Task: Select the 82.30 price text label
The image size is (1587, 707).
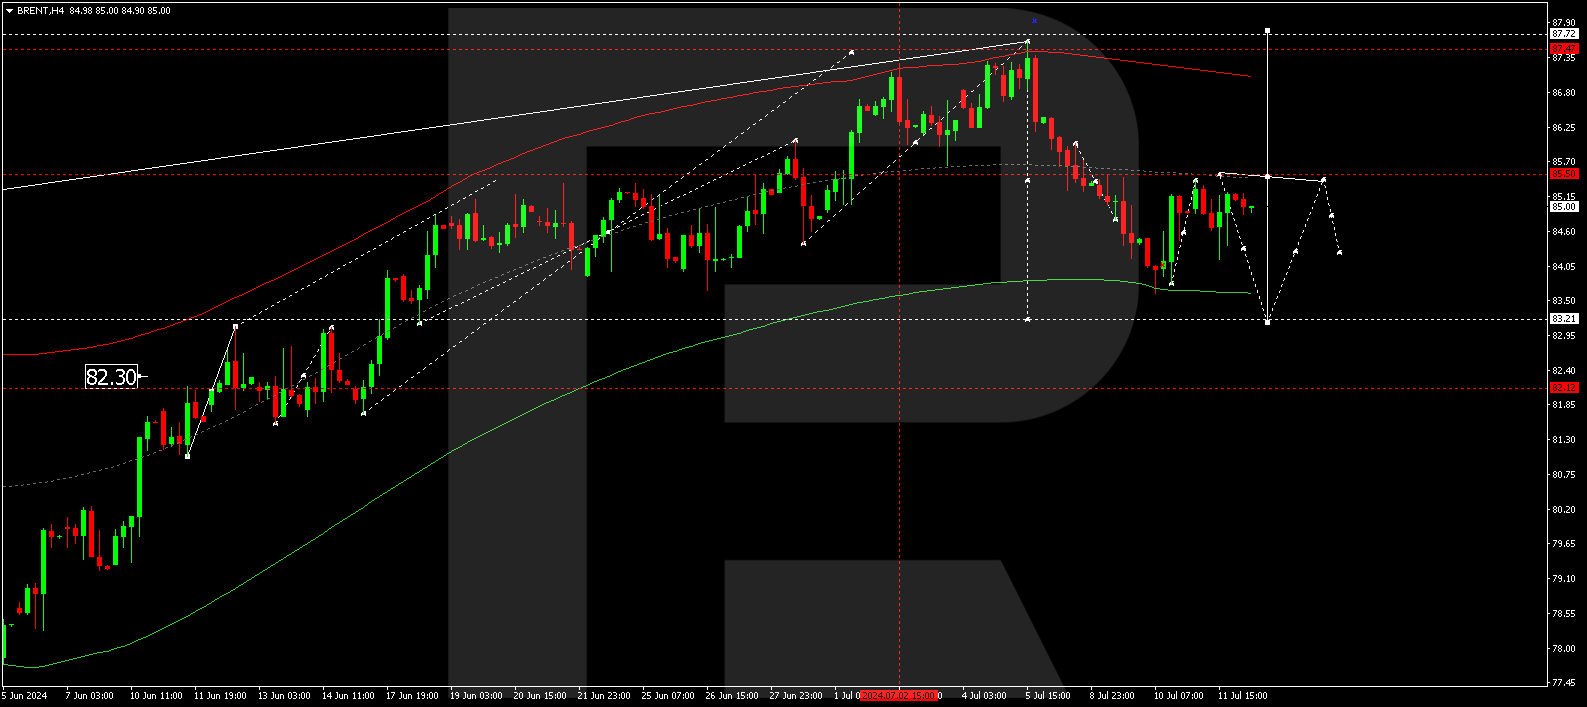Action: click(111, 377)
